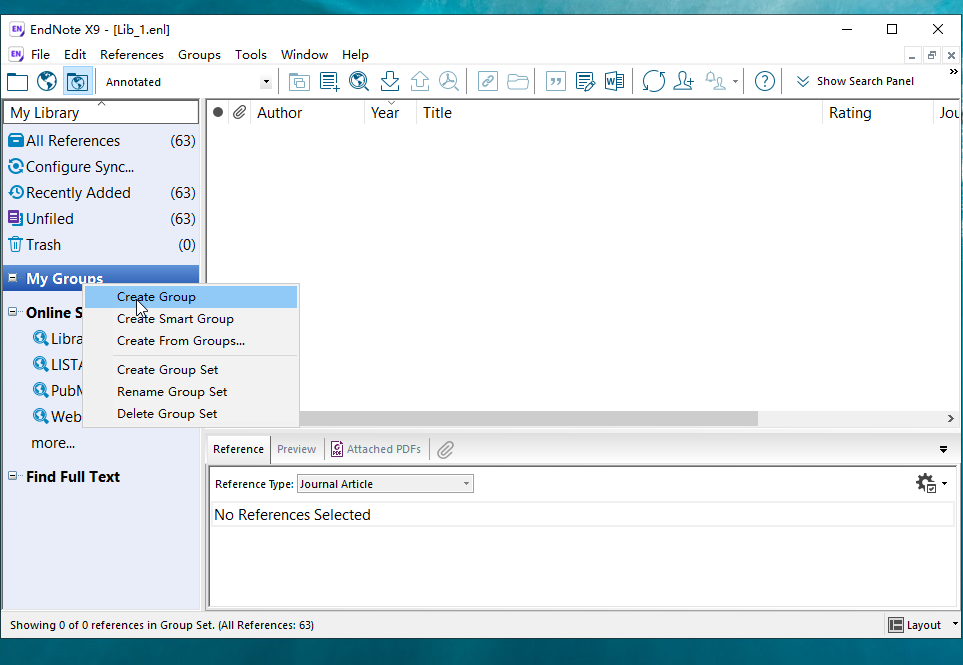Open Layout dropdown arrow
This screenshot has height=665, width=963.
pos(955,624)
